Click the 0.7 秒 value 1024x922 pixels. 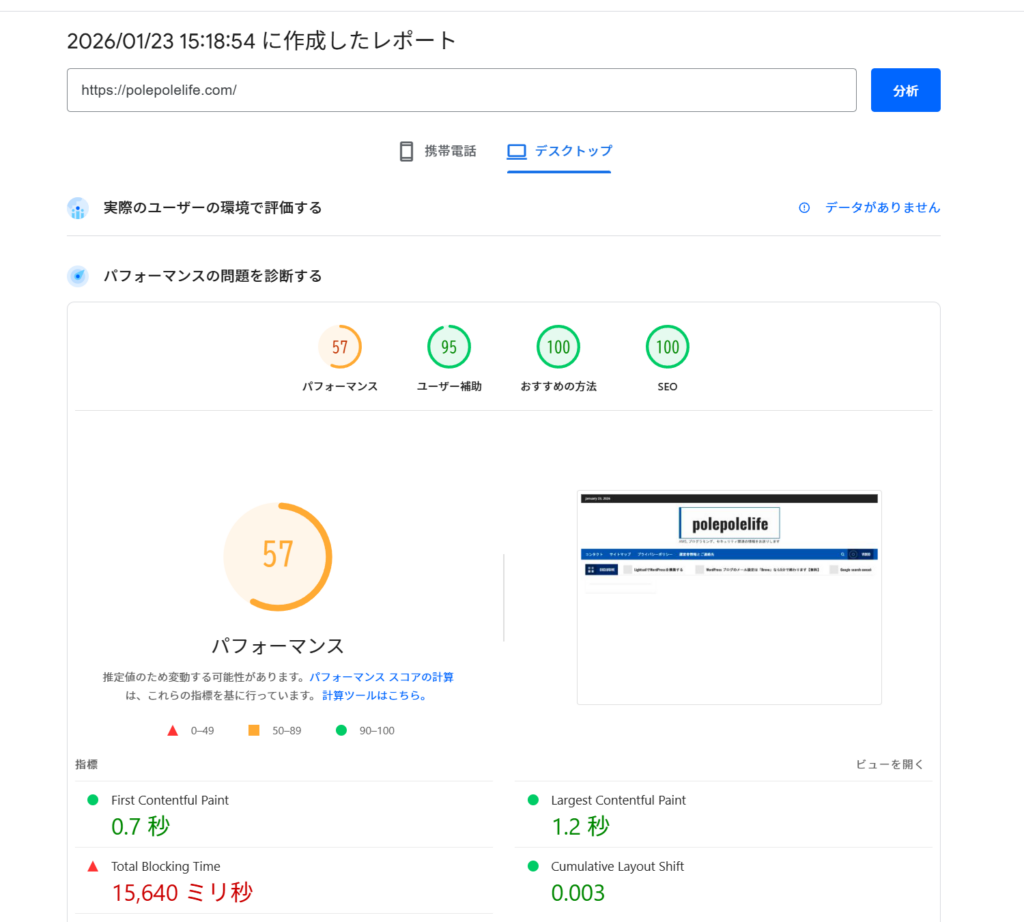click(x=140, y=827)
